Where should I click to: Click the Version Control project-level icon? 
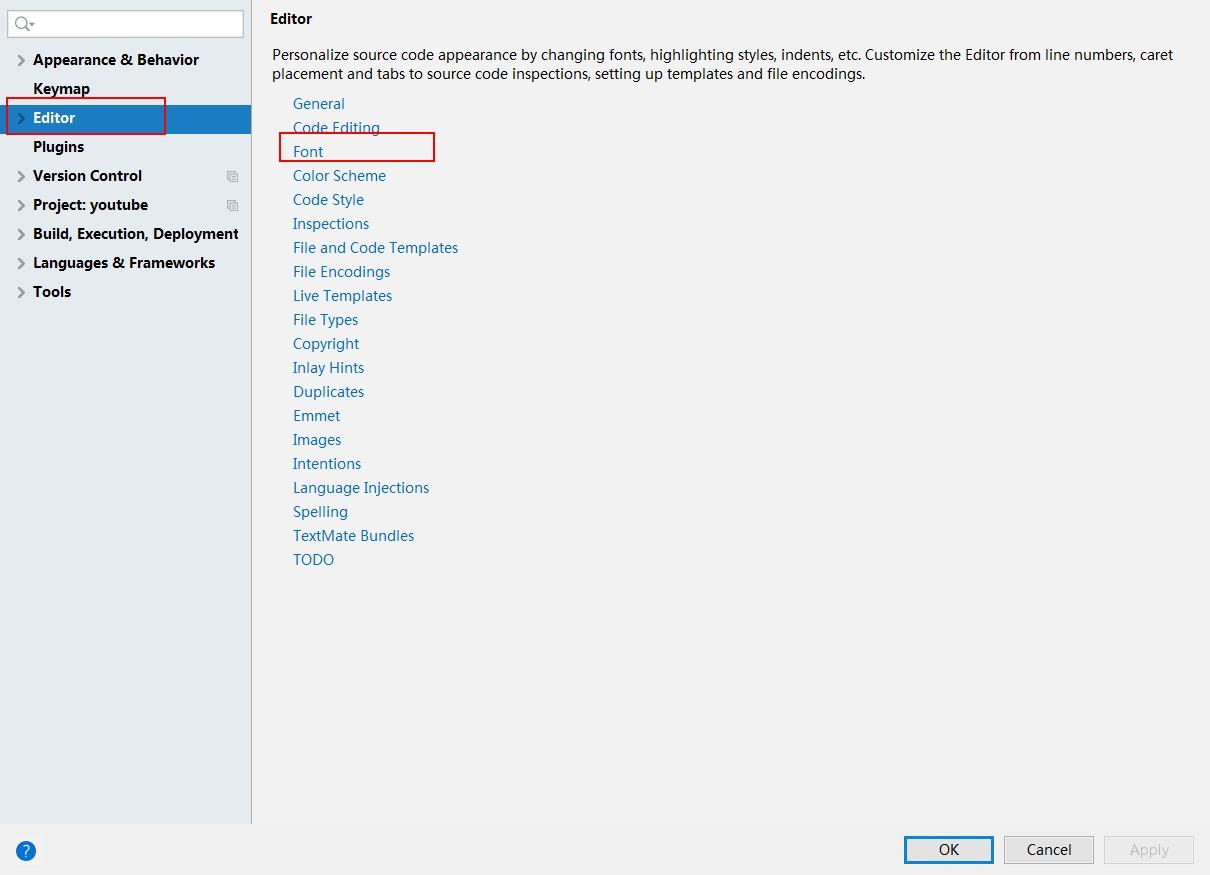(x=232, y=176)
